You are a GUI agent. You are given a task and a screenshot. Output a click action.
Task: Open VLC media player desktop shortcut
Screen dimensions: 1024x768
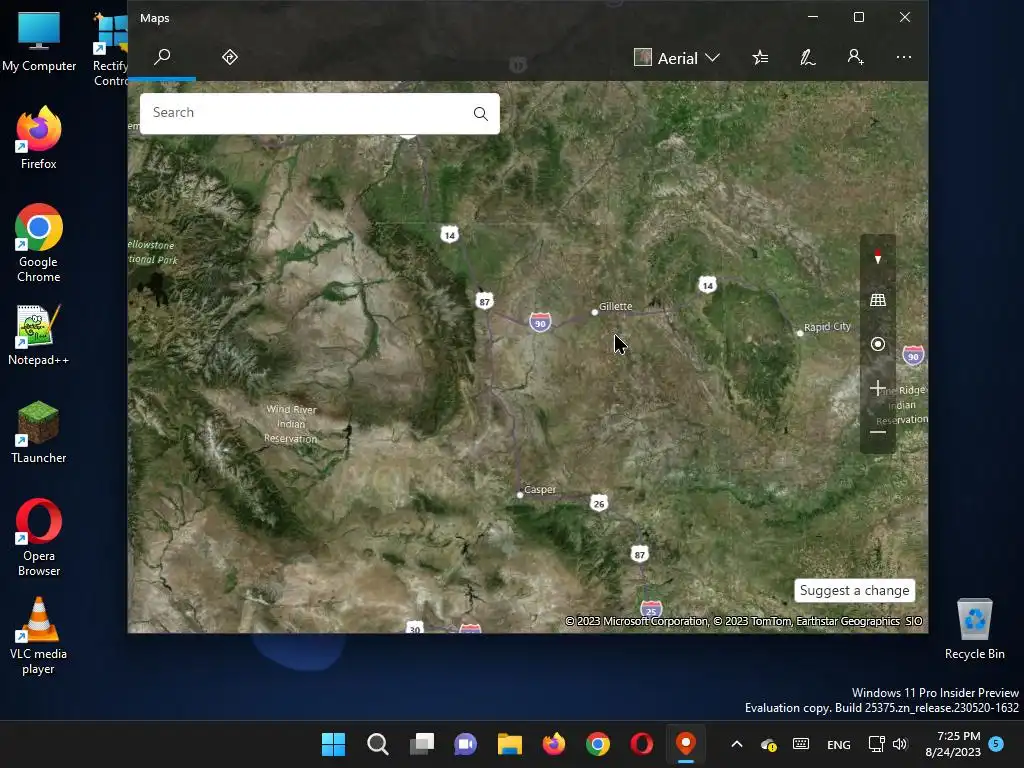pos(39,635)
